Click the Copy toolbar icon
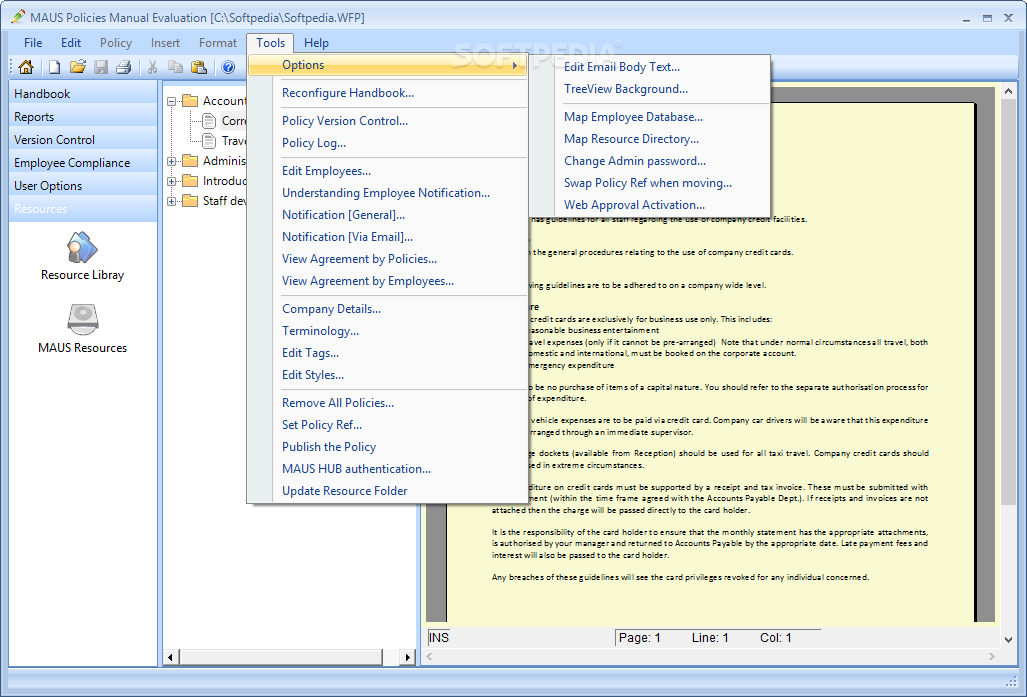1027x697 pixels. [x=176, y=67]
